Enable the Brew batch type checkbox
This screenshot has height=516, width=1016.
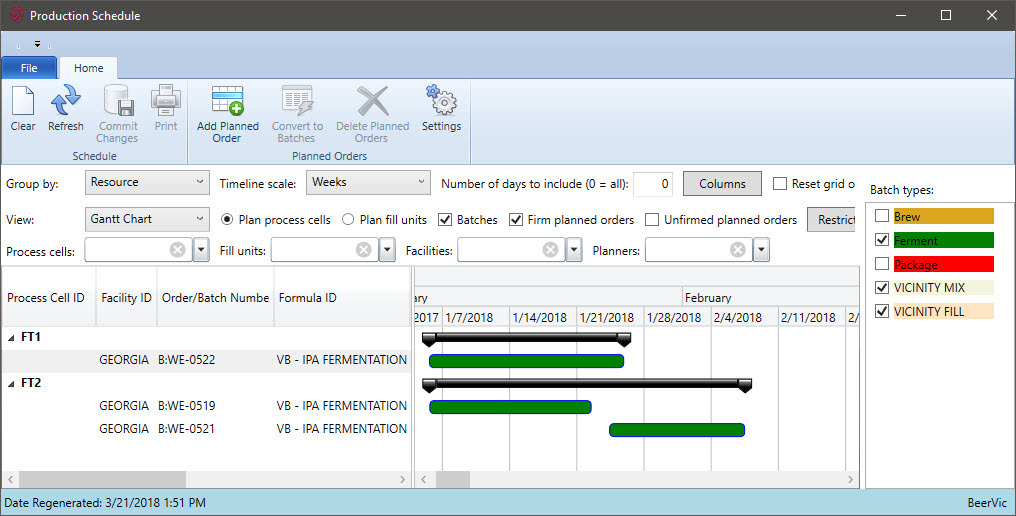point(882,216)
